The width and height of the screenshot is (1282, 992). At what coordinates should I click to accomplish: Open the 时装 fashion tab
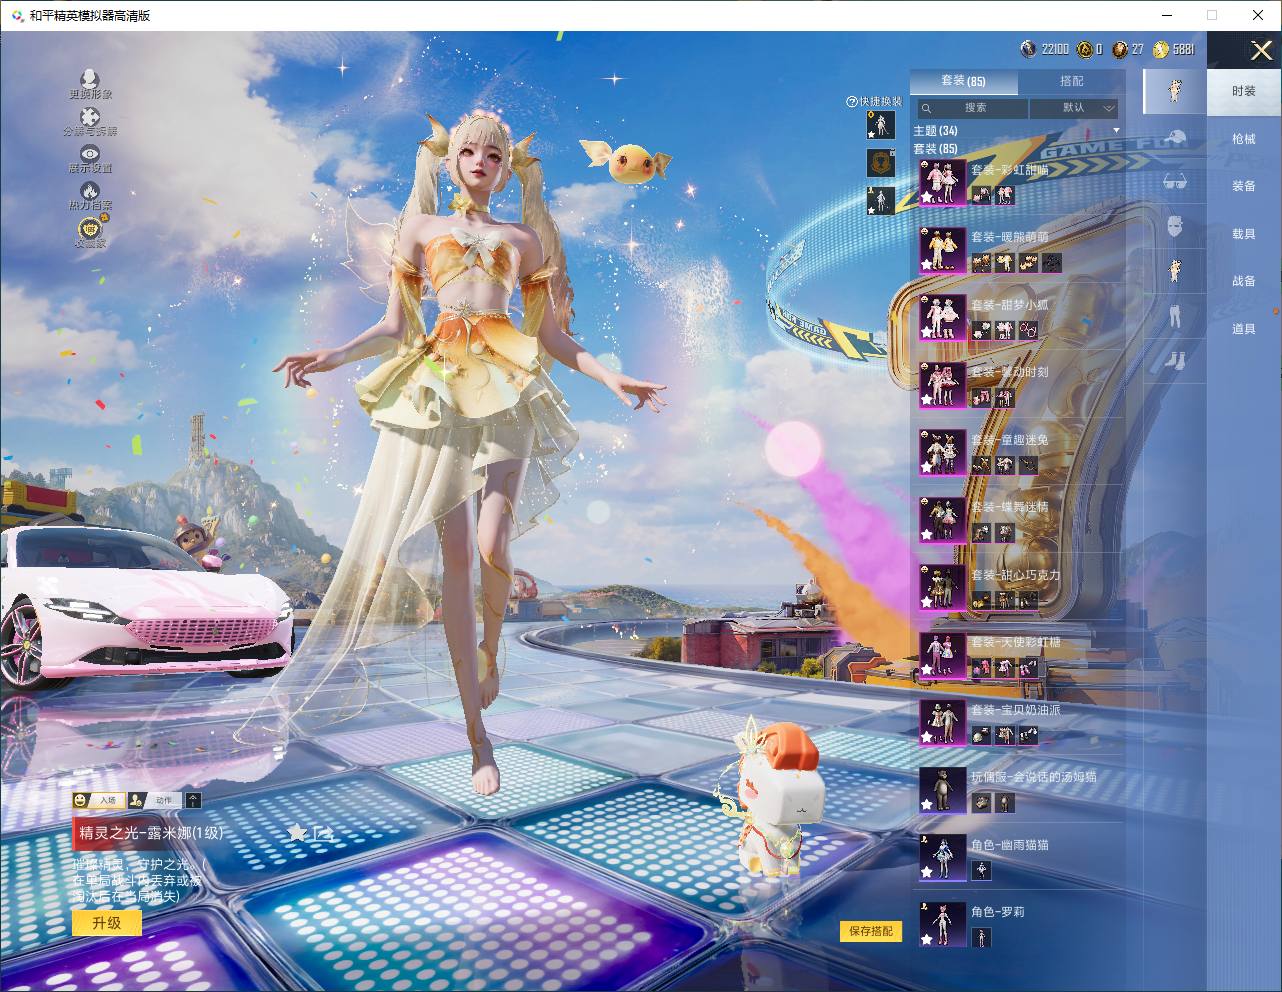click(1244, 91)
